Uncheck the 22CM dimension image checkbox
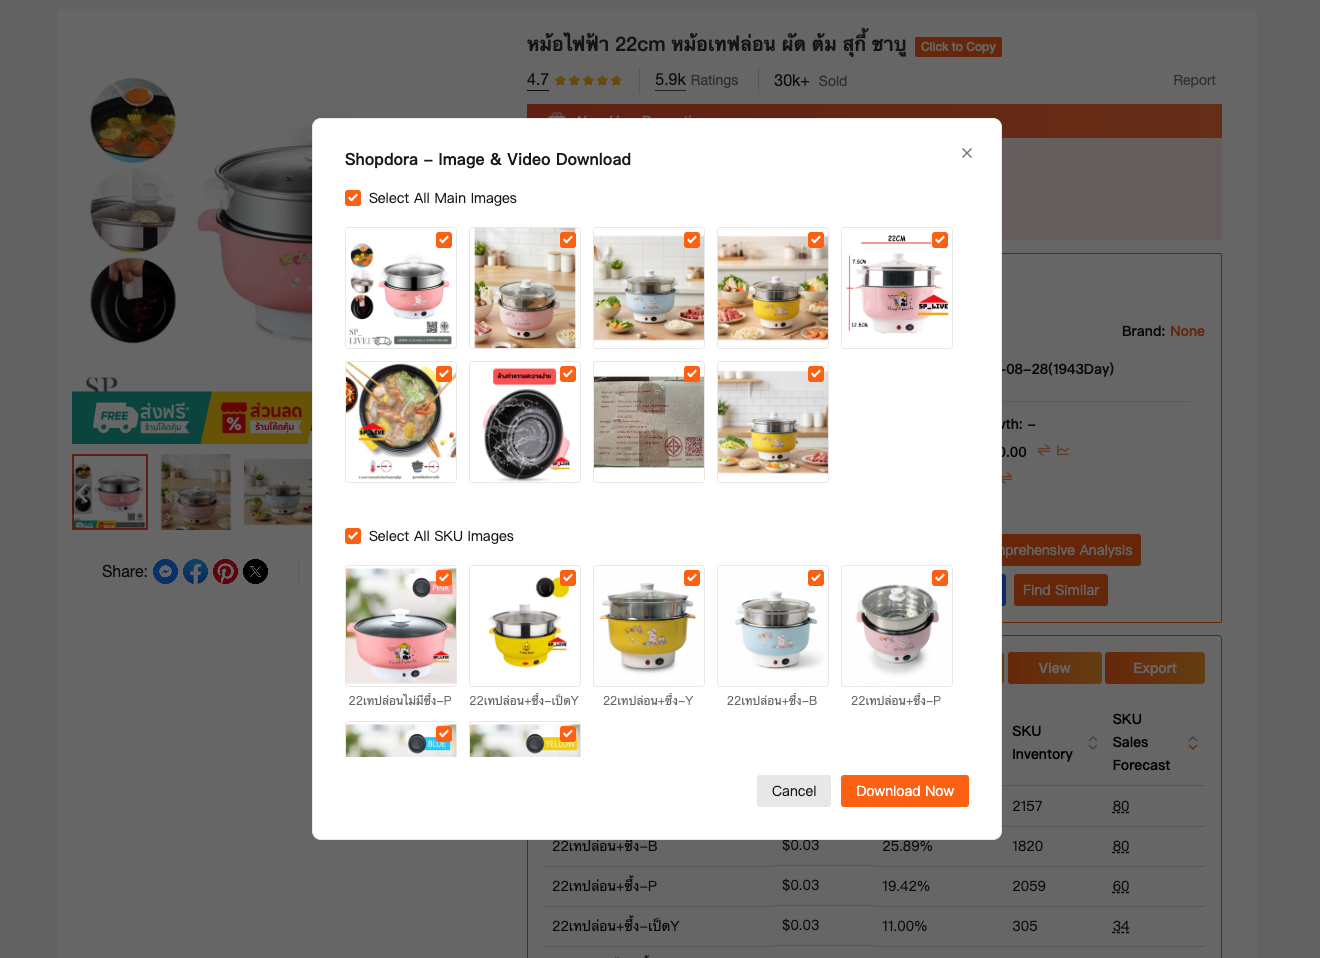 click(x=940, y=240)
